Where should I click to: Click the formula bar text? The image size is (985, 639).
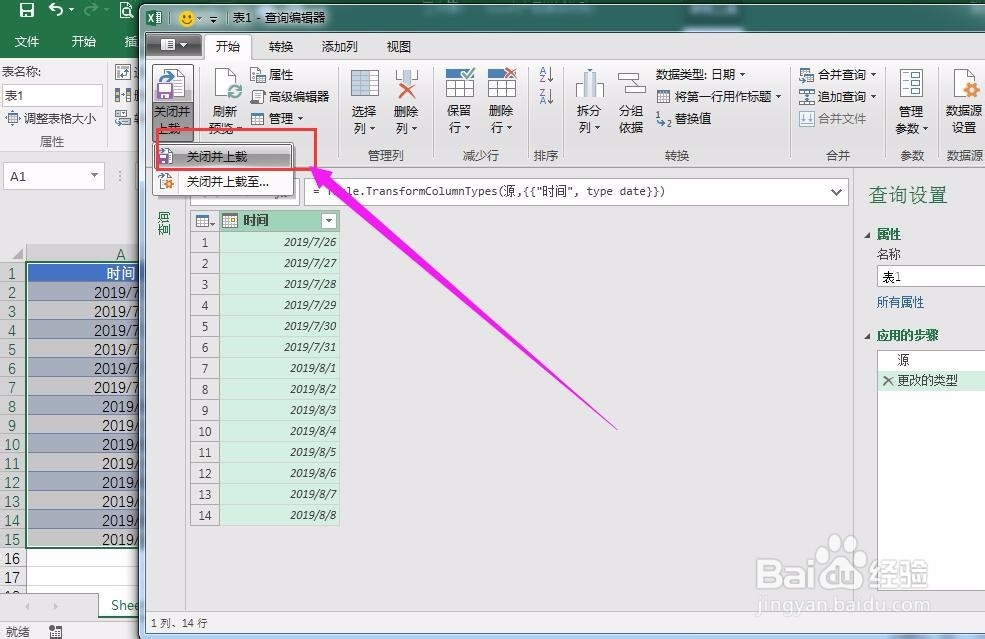[x=489, y=192]
